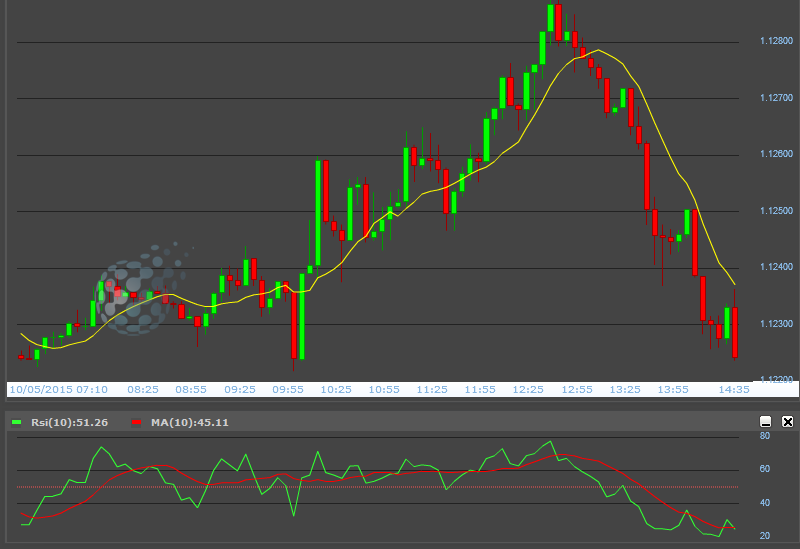The height and width of the screenshot is (549, 800).
Task: Click the tall green candle near 09:55
Action: (302, 316)
